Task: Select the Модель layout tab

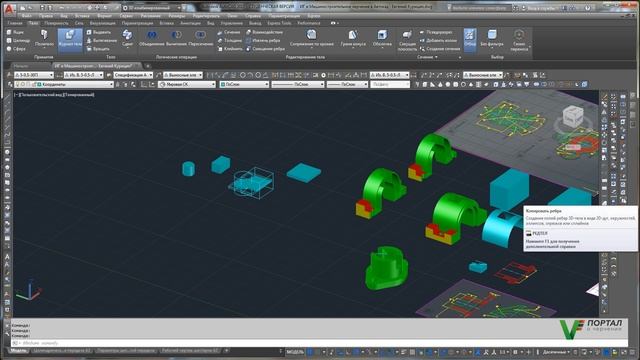Action: (x=18, y=351)
